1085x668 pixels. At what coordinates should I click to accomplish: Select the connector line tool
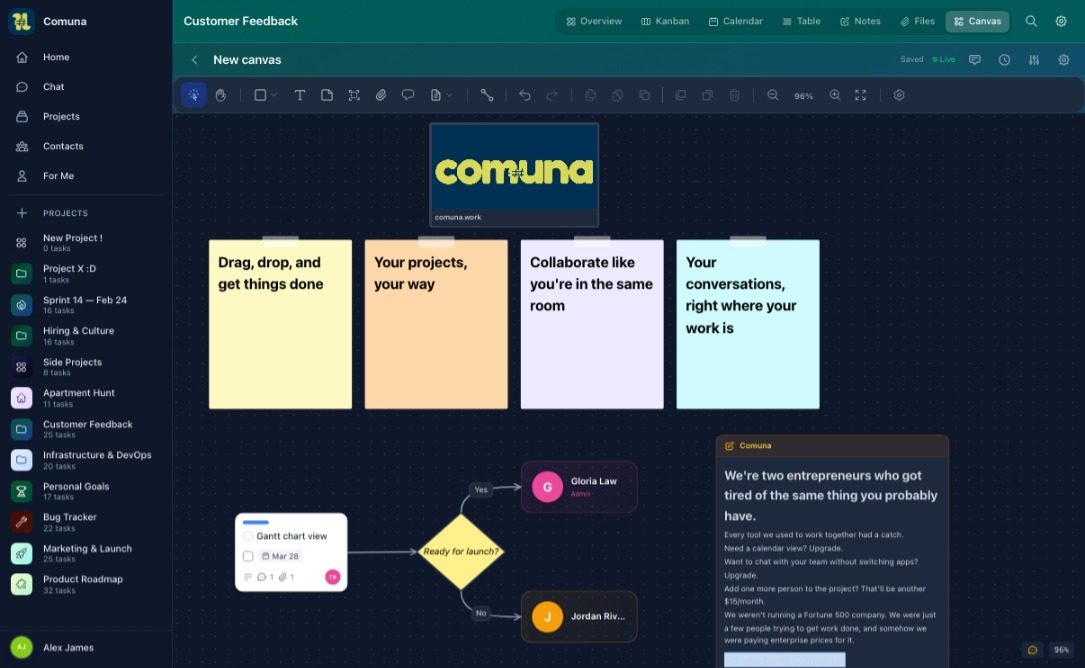[x=486, y=96]
